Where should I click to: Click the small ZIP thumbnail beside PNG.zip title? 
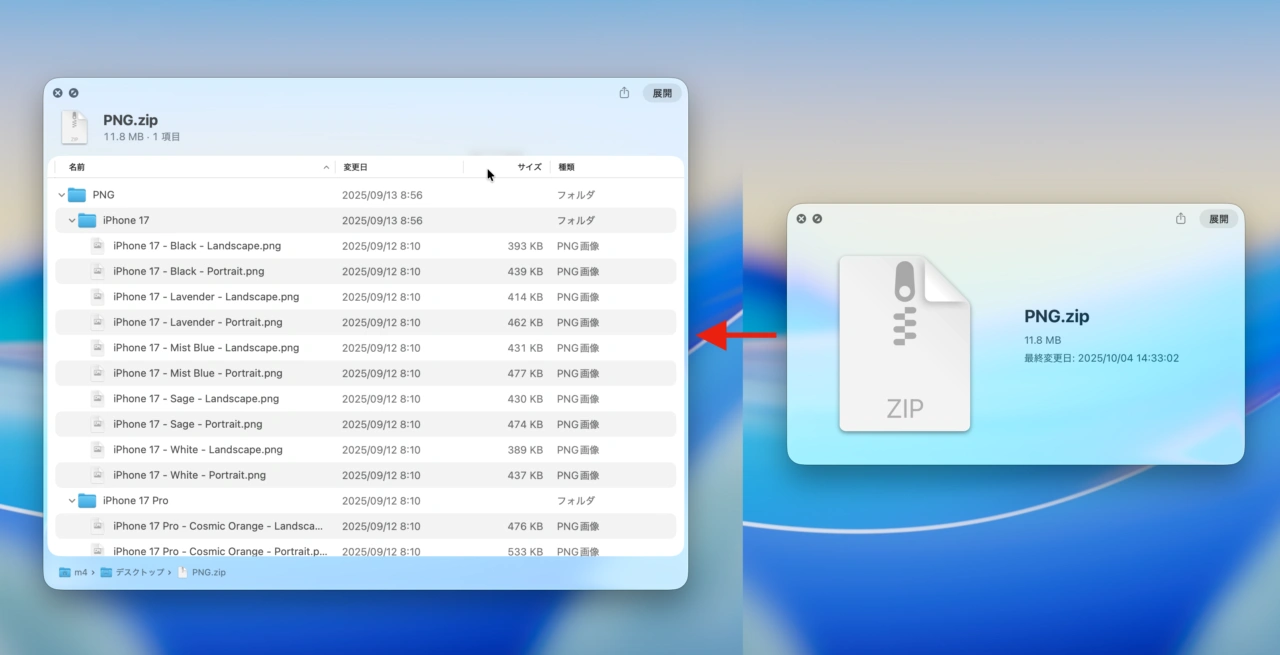(x=75, y=127)
